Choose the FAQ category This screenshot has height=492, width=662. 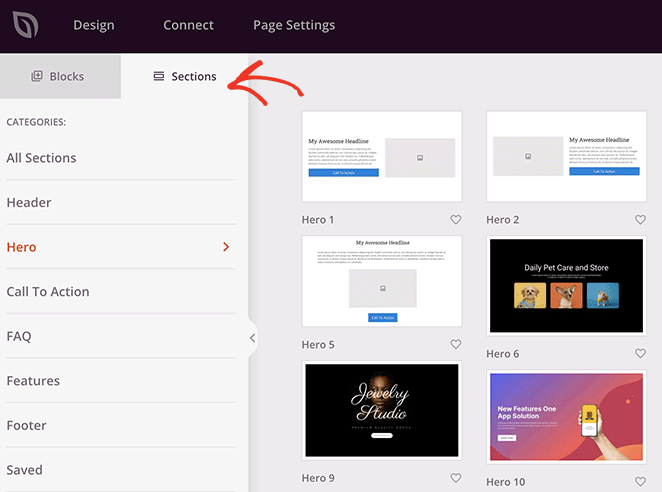(x=19, y=336)
